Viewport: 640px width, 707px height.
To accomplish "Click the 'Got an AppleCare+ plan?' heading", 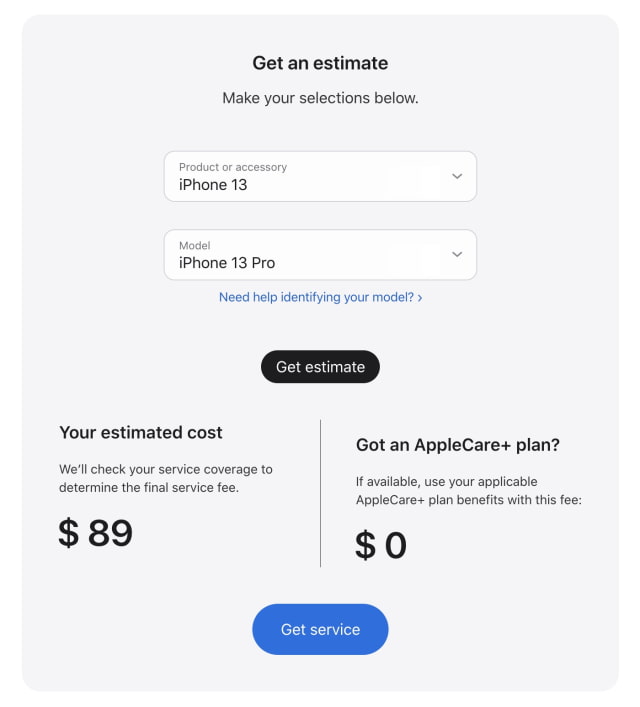I will (458, 445).
